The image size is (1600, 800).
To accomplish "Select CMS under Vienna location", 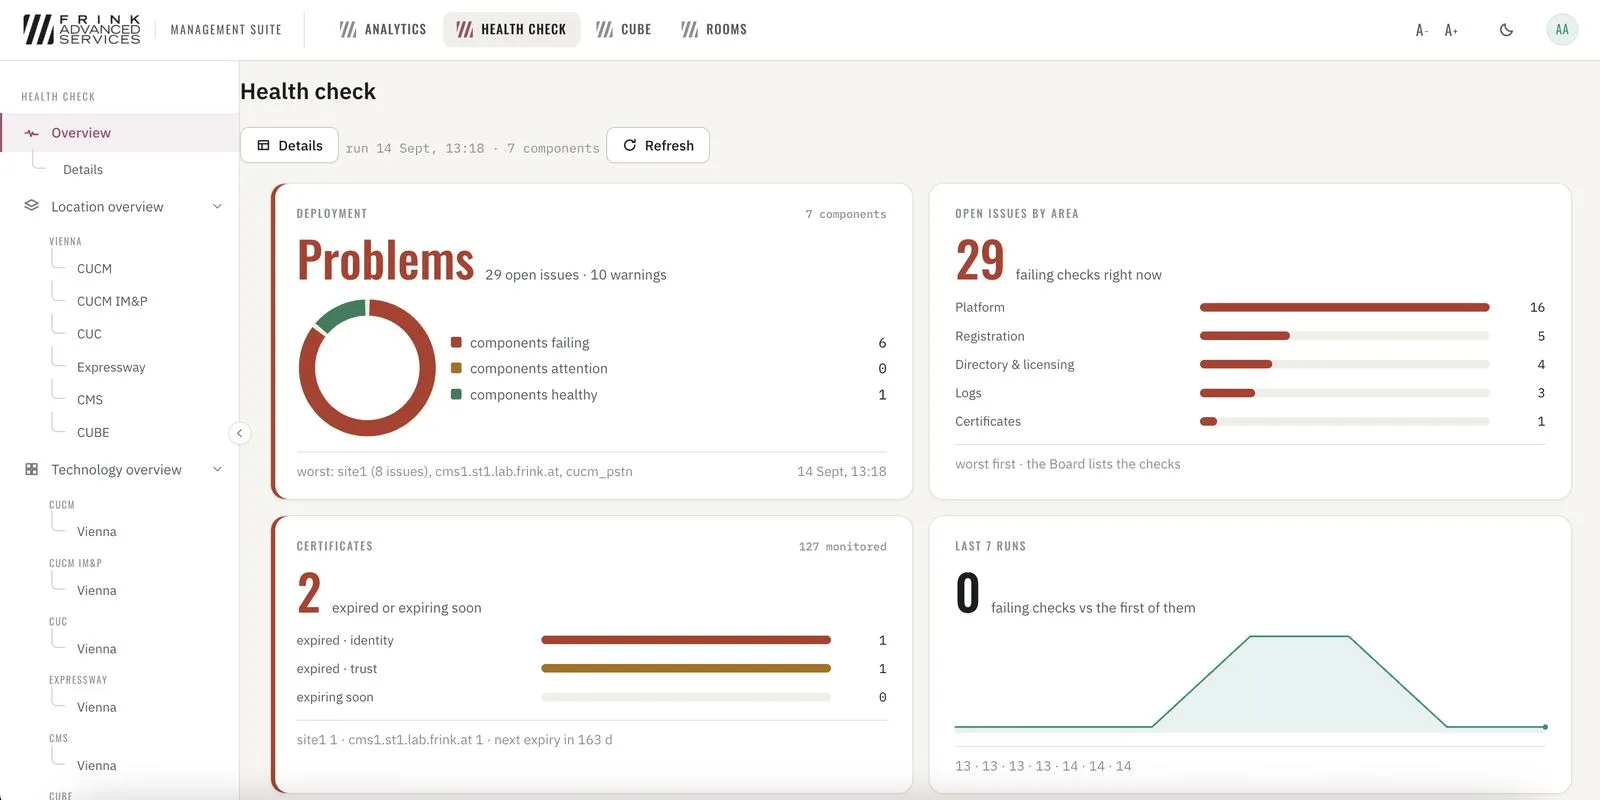I will 90,400.
